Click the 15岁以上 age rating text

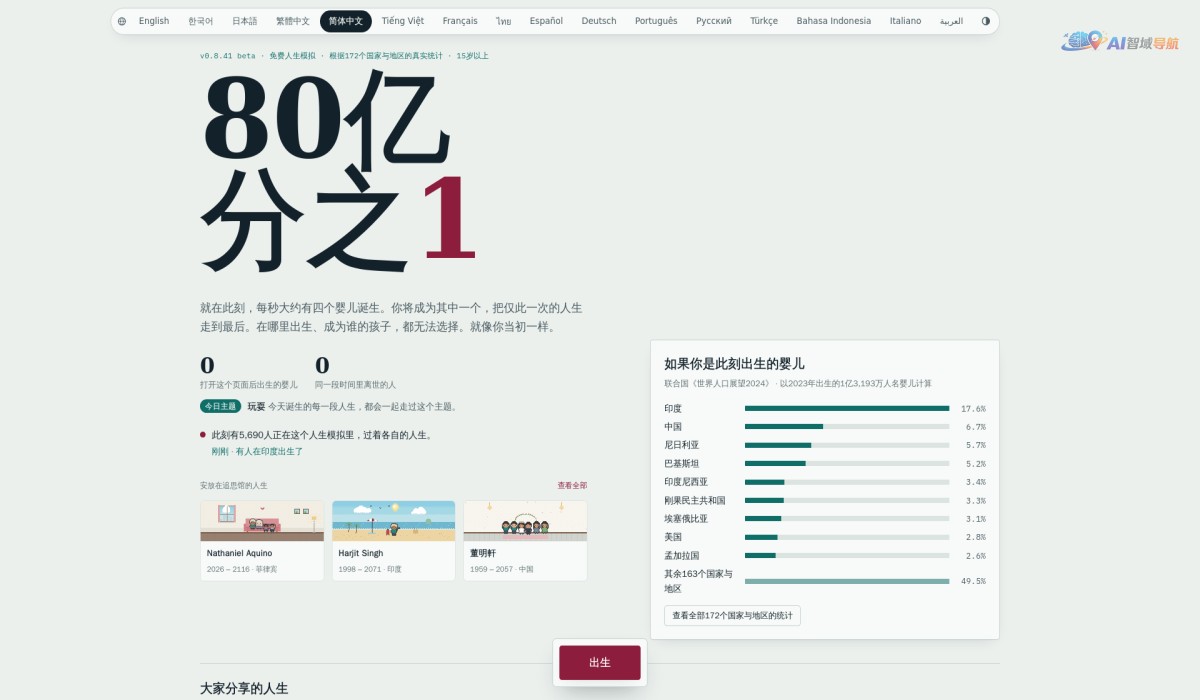tap(472, 56)
